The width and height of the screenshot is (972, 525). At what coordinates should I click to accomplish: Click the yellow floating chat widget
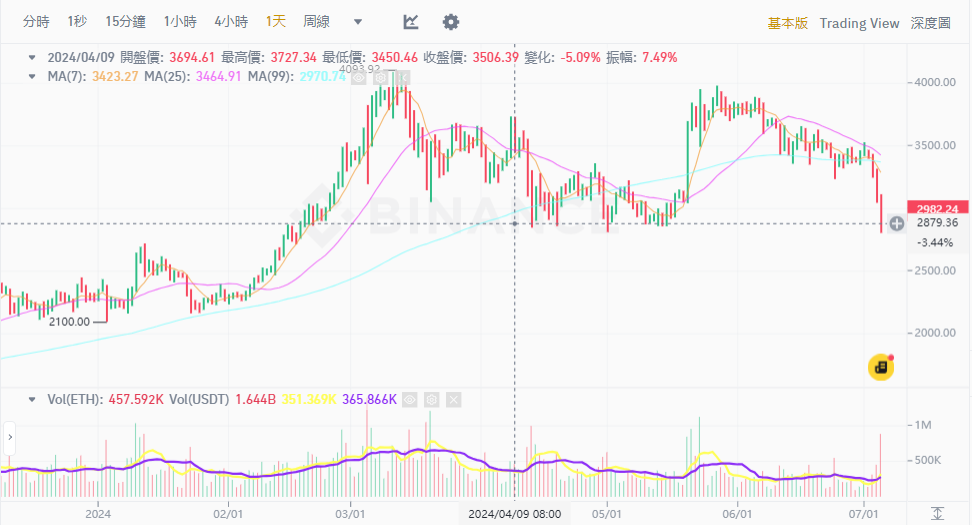tap(880, 367)
